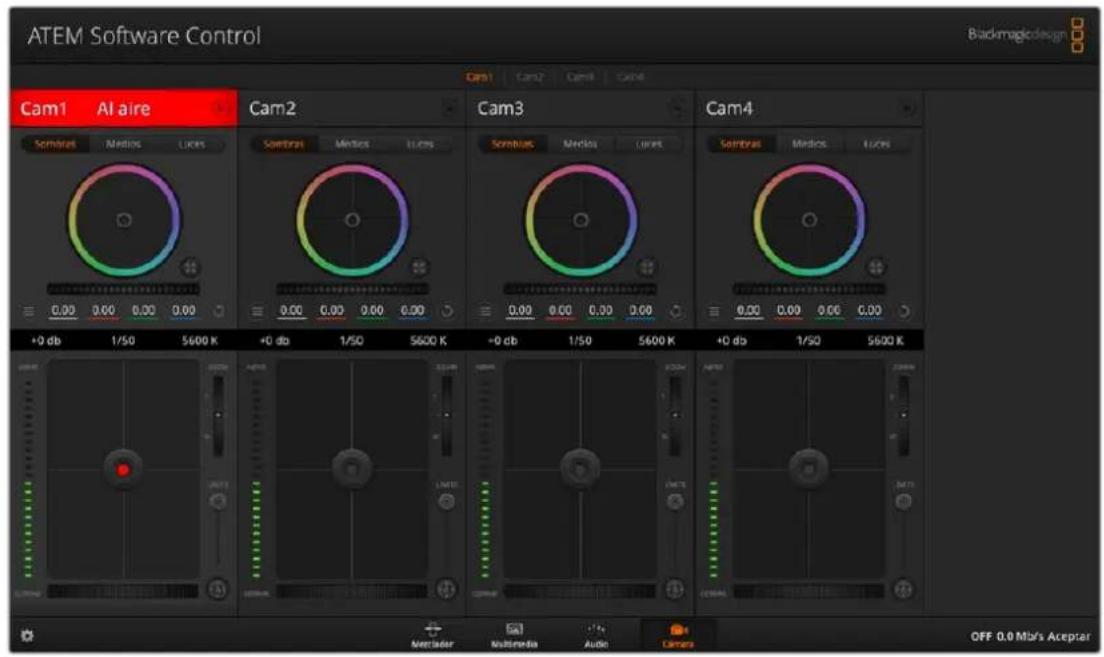The height and width of the screenshot is (657, 1104).
Task: Select the Cámara page tab
Action: (x=678, y=635)
